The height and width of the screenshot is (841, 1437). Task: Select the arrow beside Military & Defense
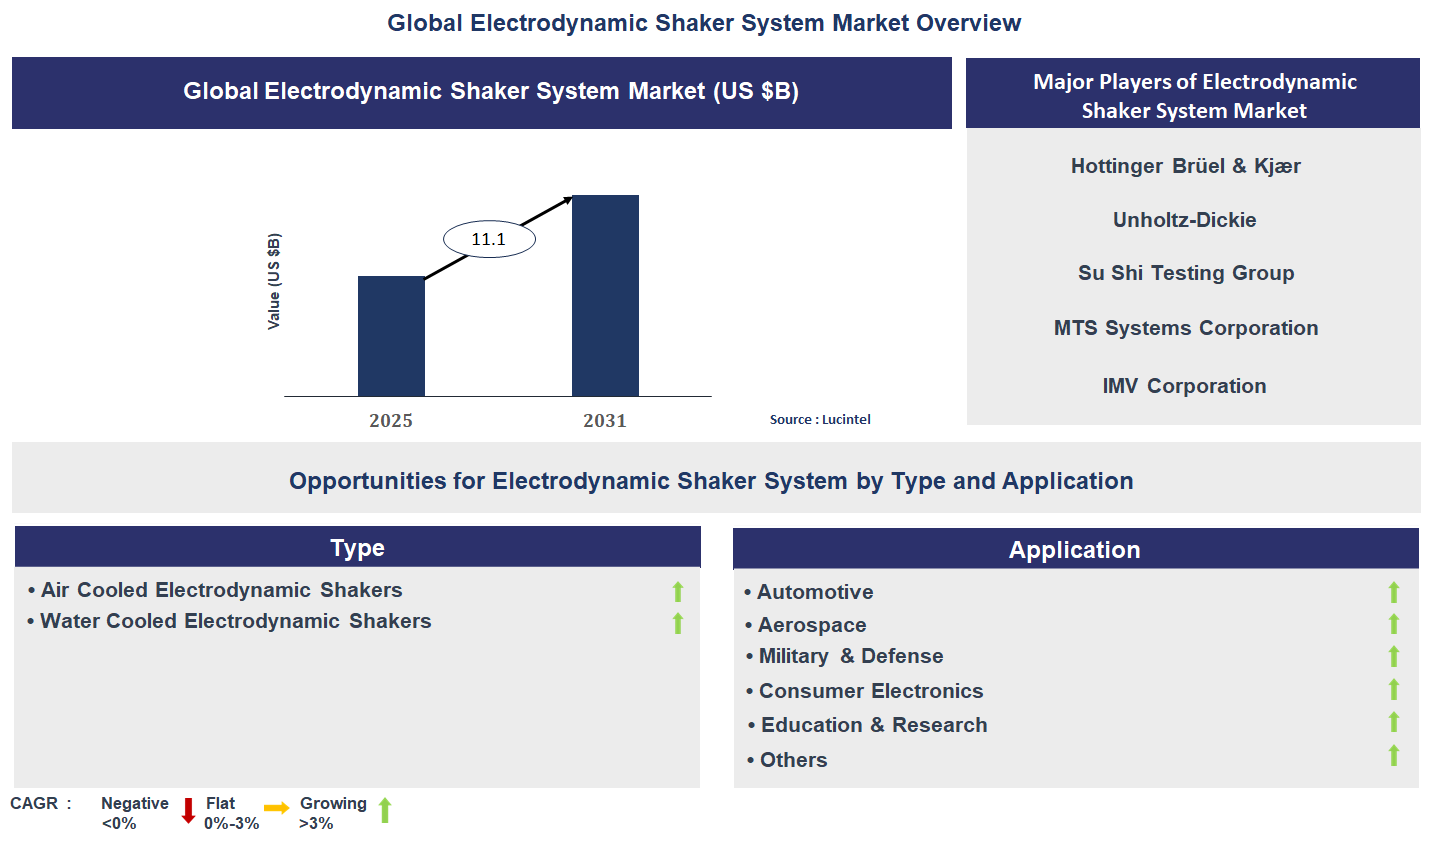pos(1394,656)
